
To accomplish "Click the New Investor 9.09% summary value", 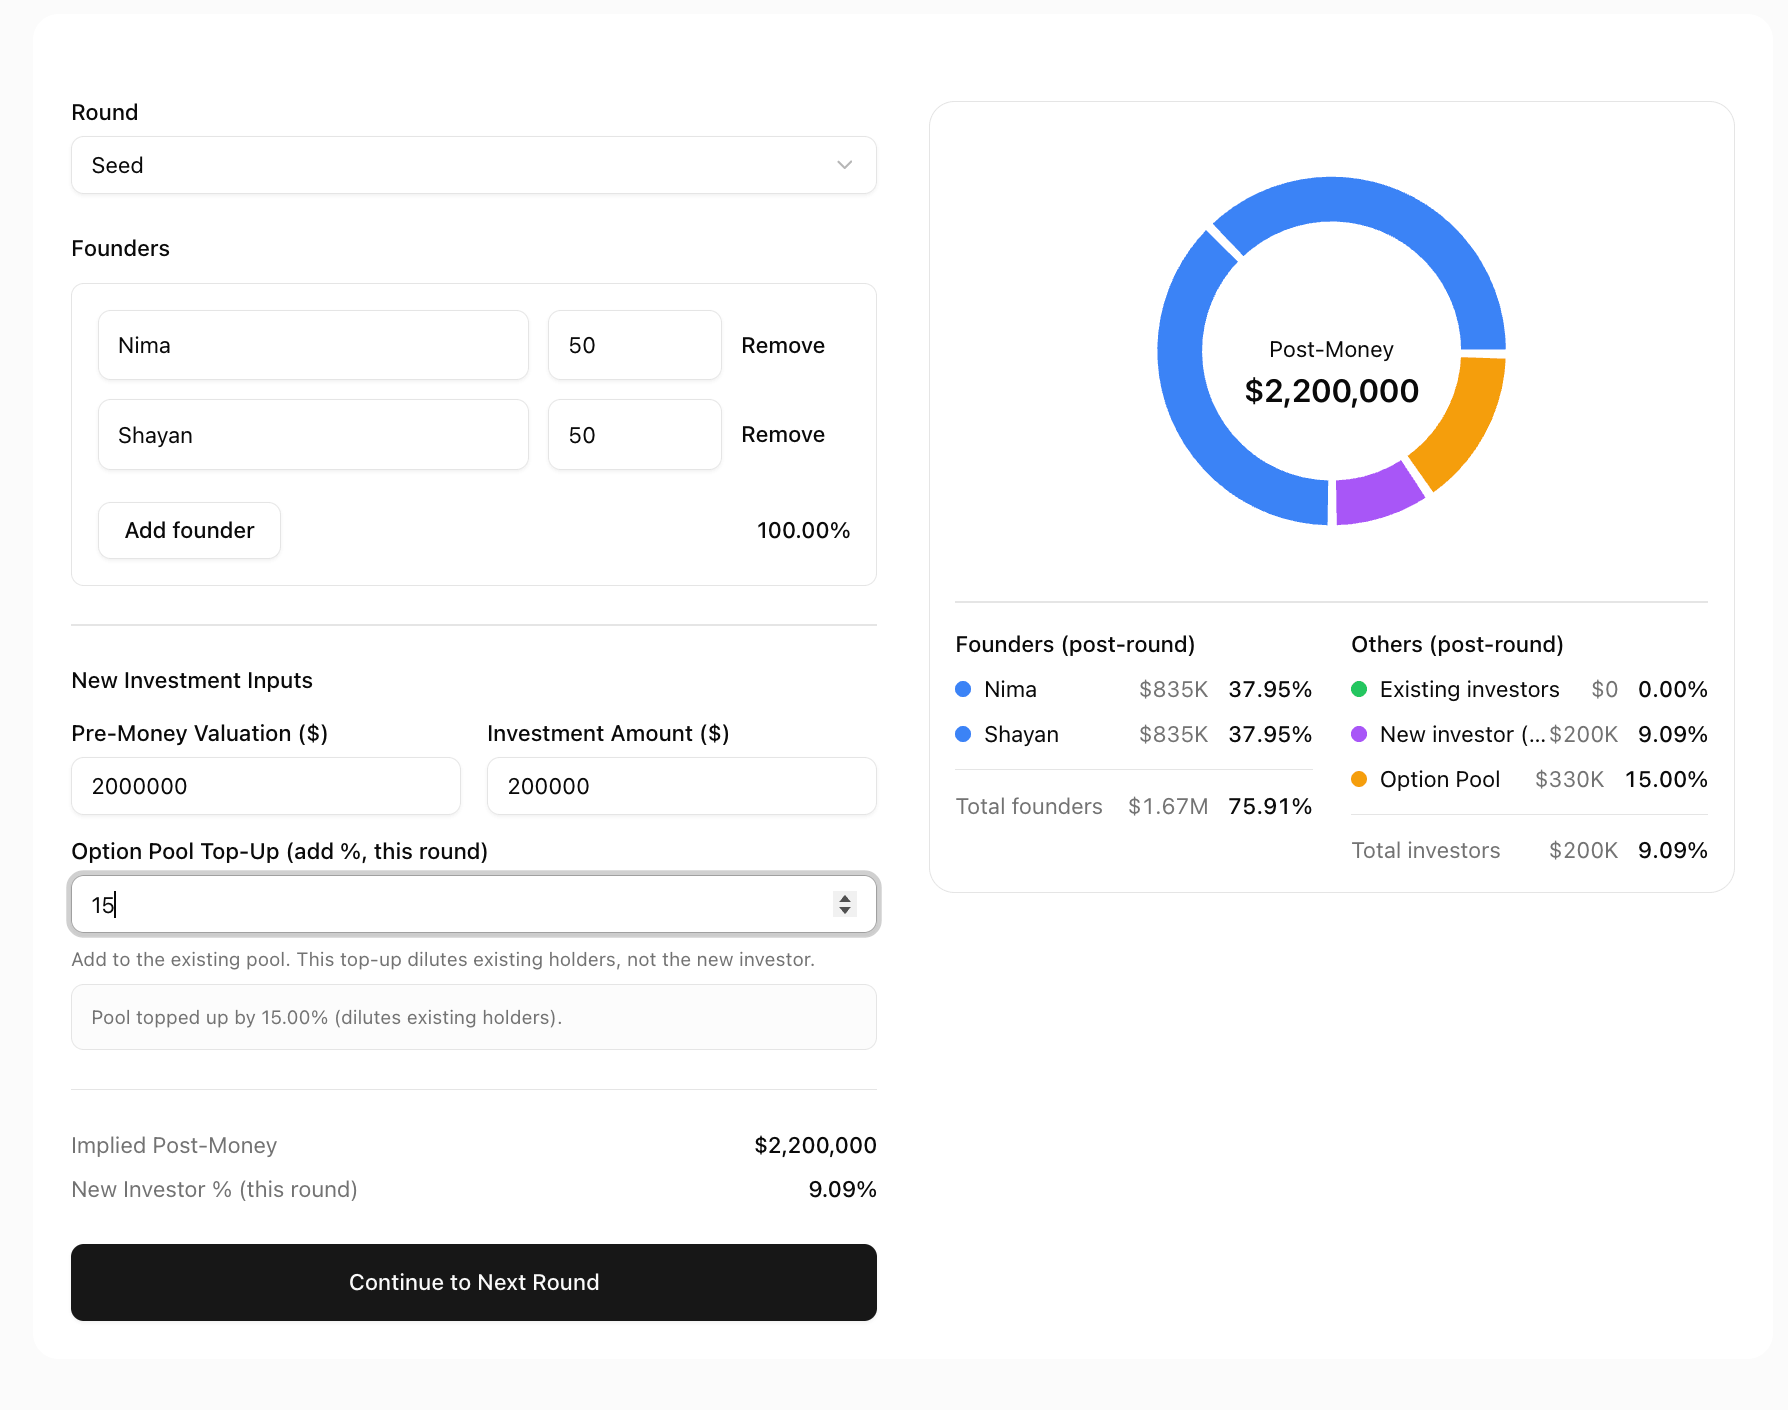I will coord(842,1189).
